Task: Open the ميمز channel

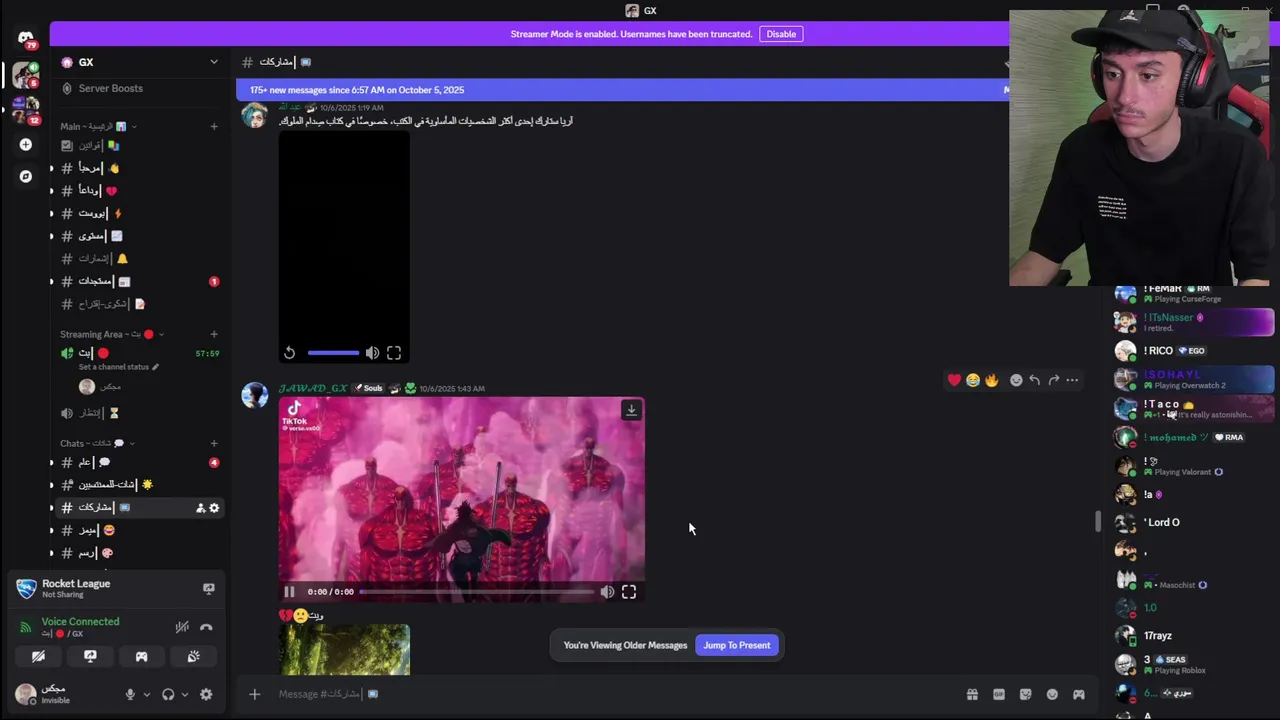Action: coord(138,530)
